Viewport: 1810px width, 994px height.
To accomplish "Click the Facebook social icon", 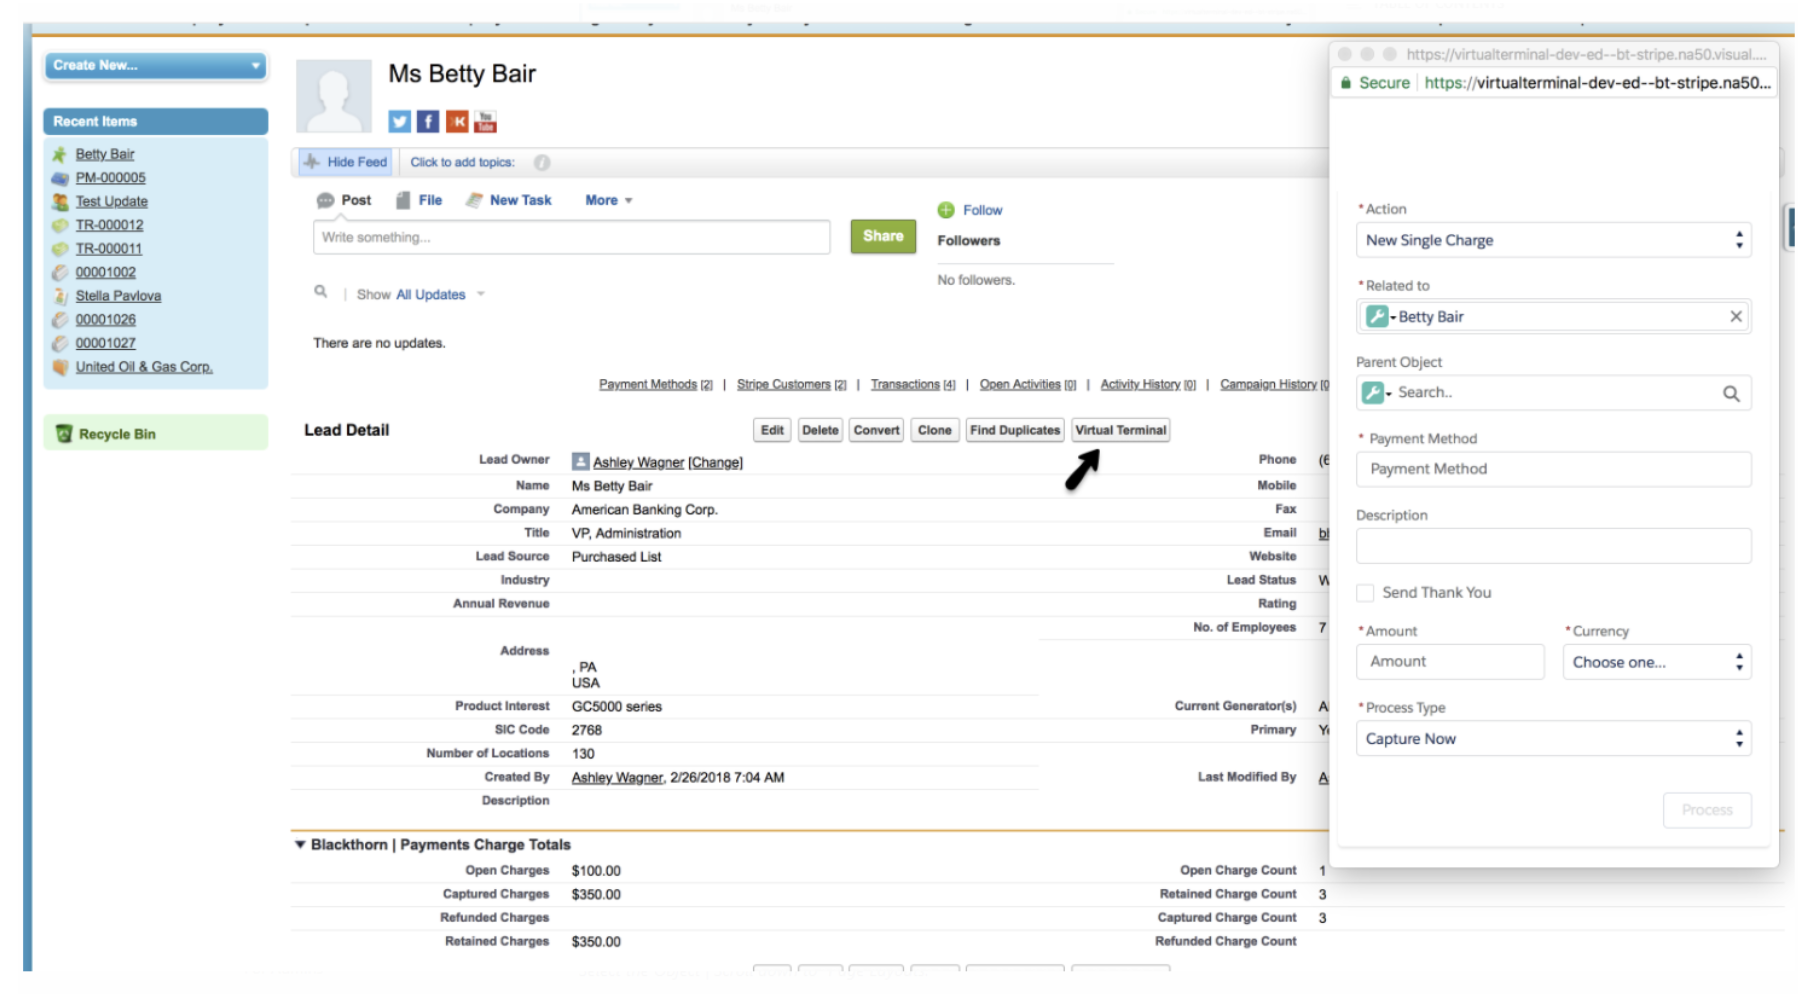I will 428,122.
